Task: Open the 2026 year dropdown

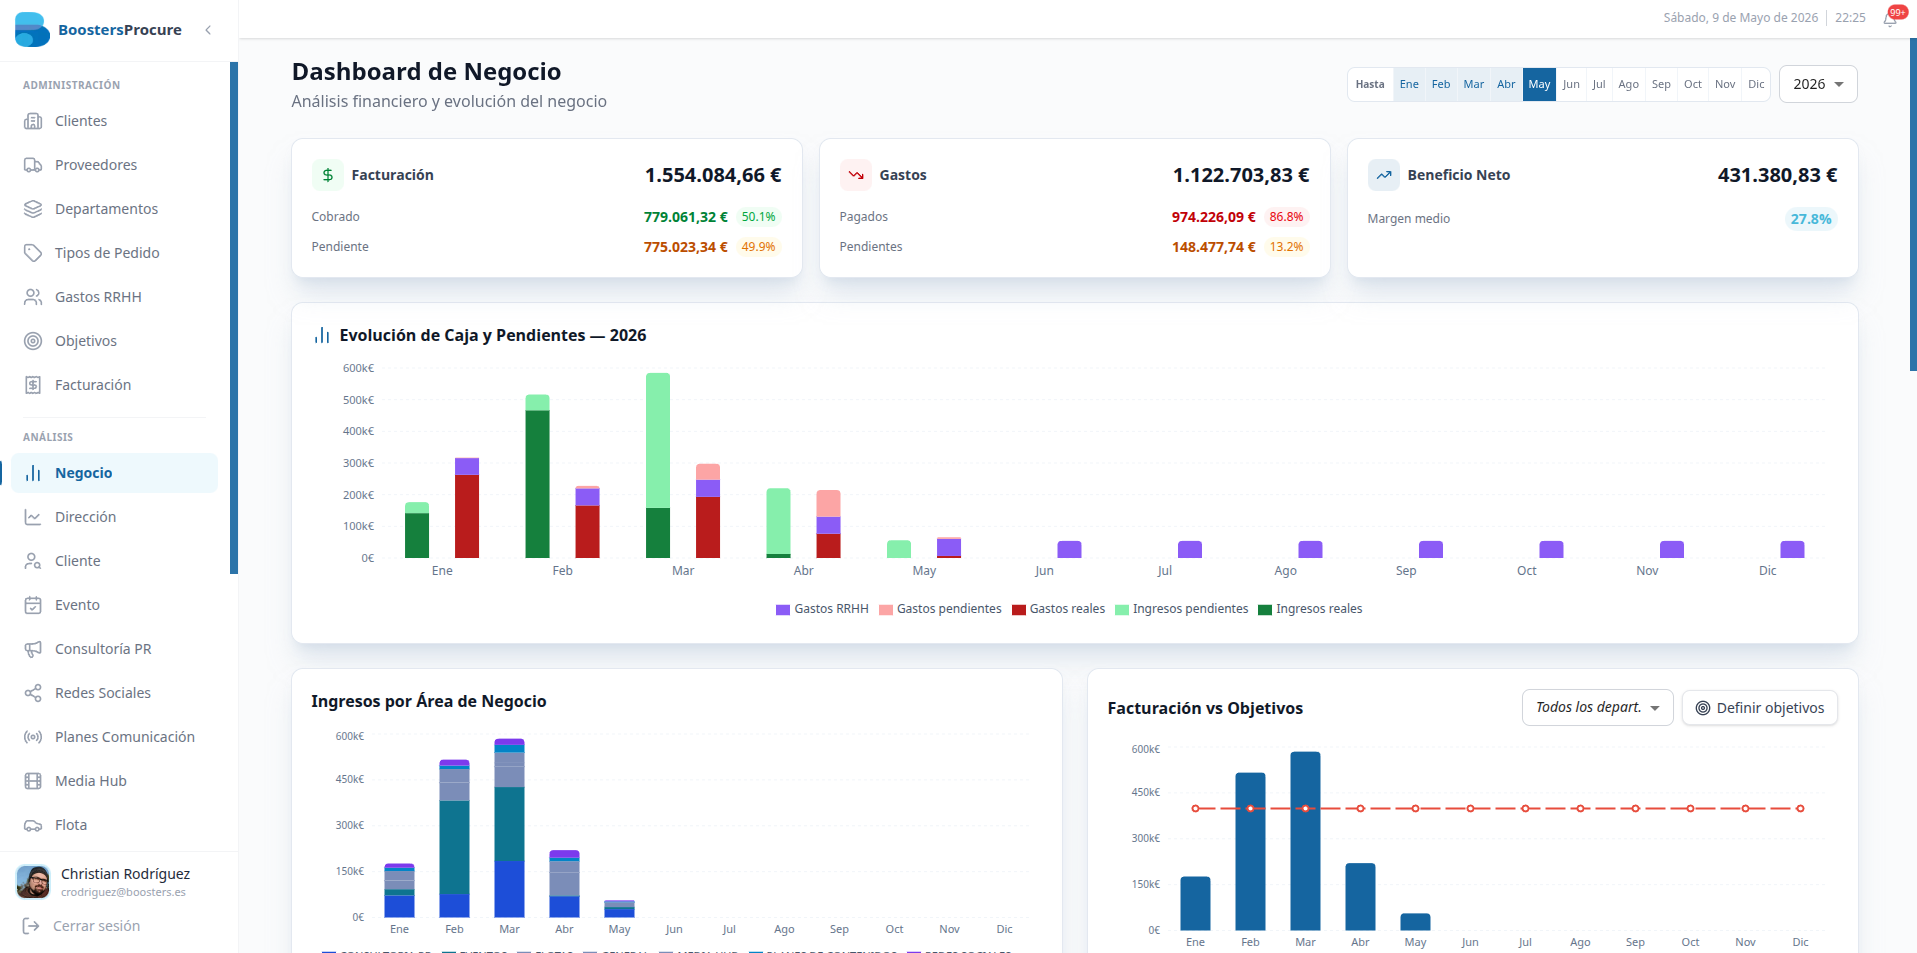Action: (x=1818, y=84)
